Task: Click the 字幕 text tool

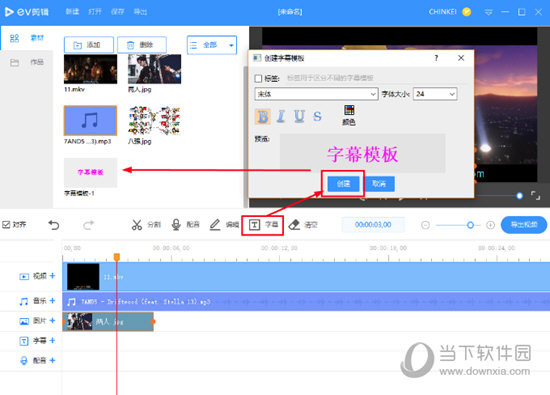Action: coord(263,225)
